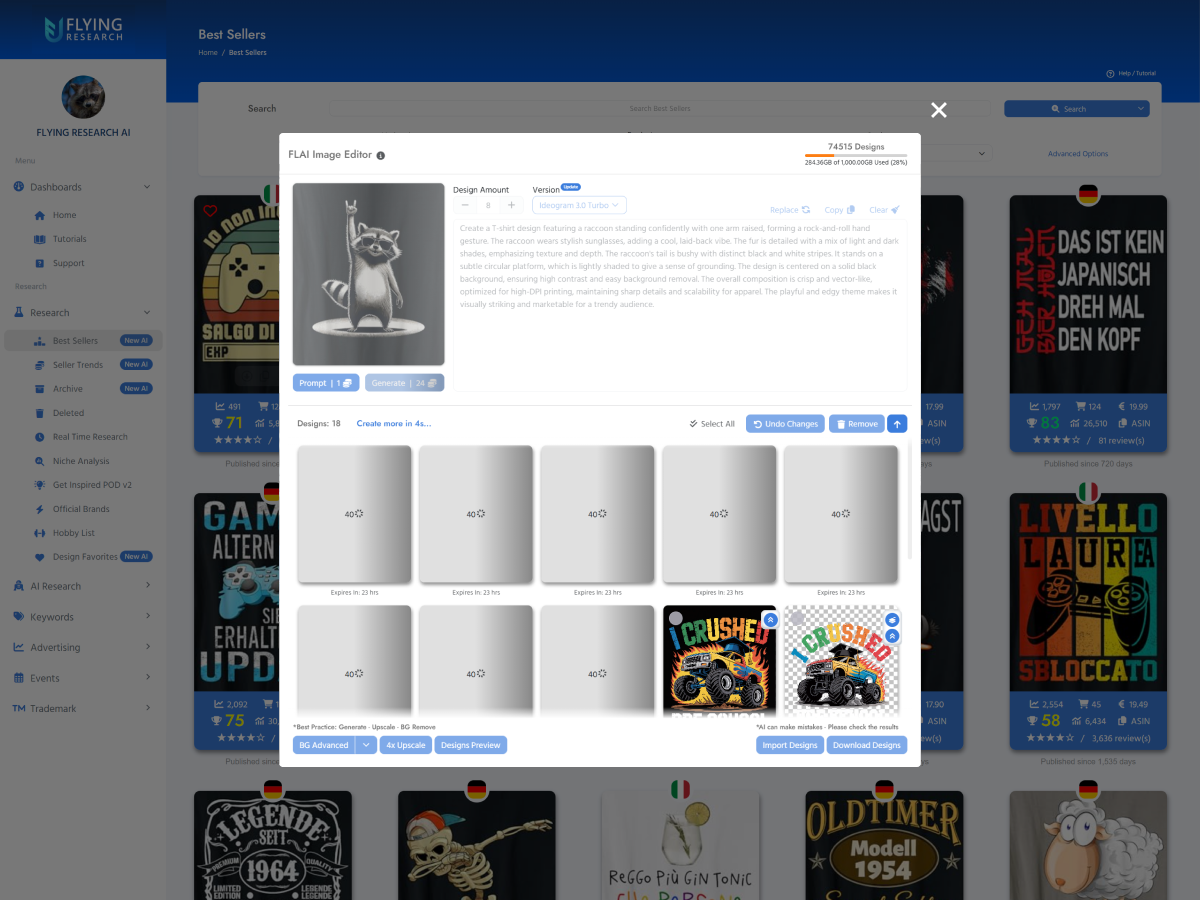Expand the Trademark menu
This screenshot has width=1200, height=900.
click(83, 709)
